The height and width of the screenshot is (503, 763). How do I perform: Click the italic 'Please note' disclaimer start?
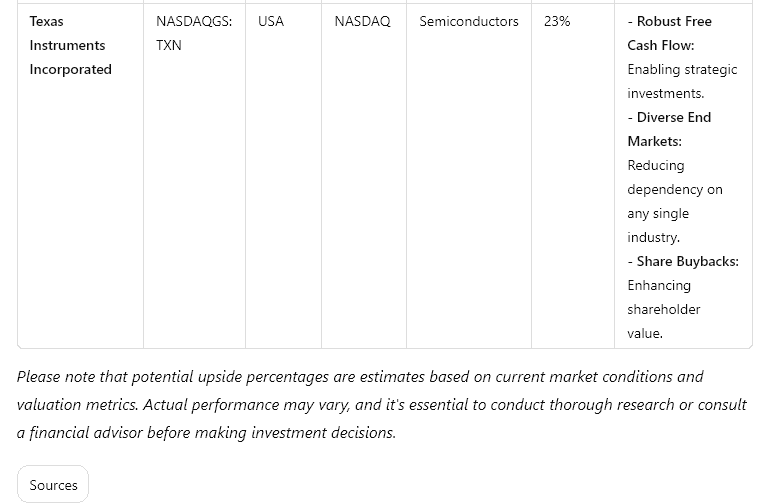56,377
